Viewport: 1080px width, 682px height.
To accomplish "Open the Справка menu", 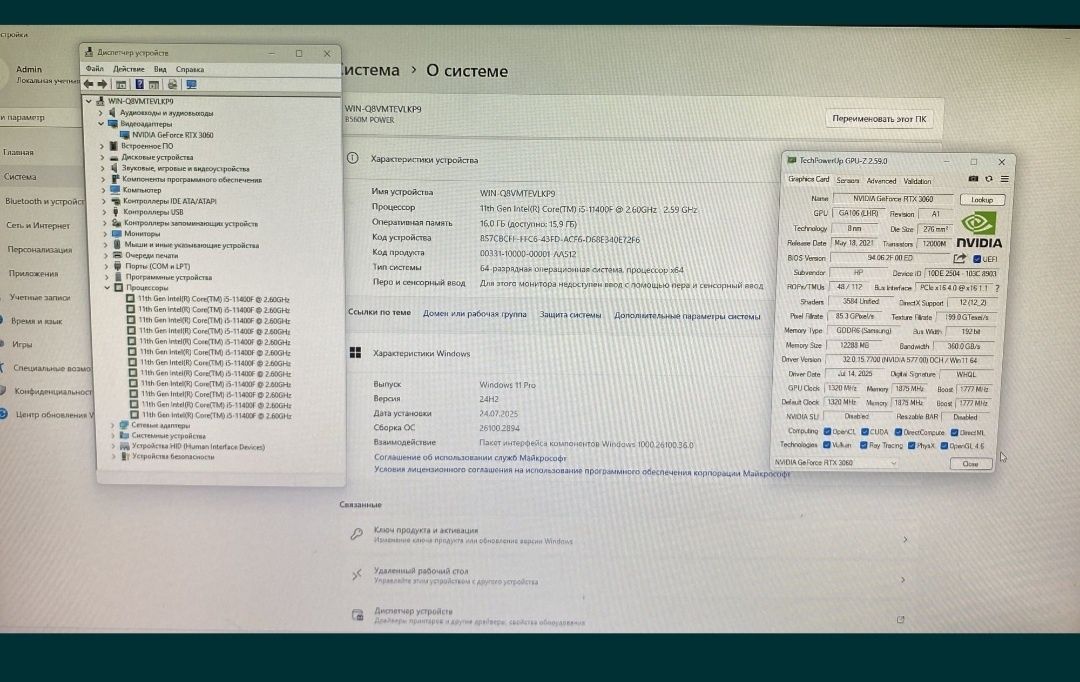I will click(x=189, y=69).
